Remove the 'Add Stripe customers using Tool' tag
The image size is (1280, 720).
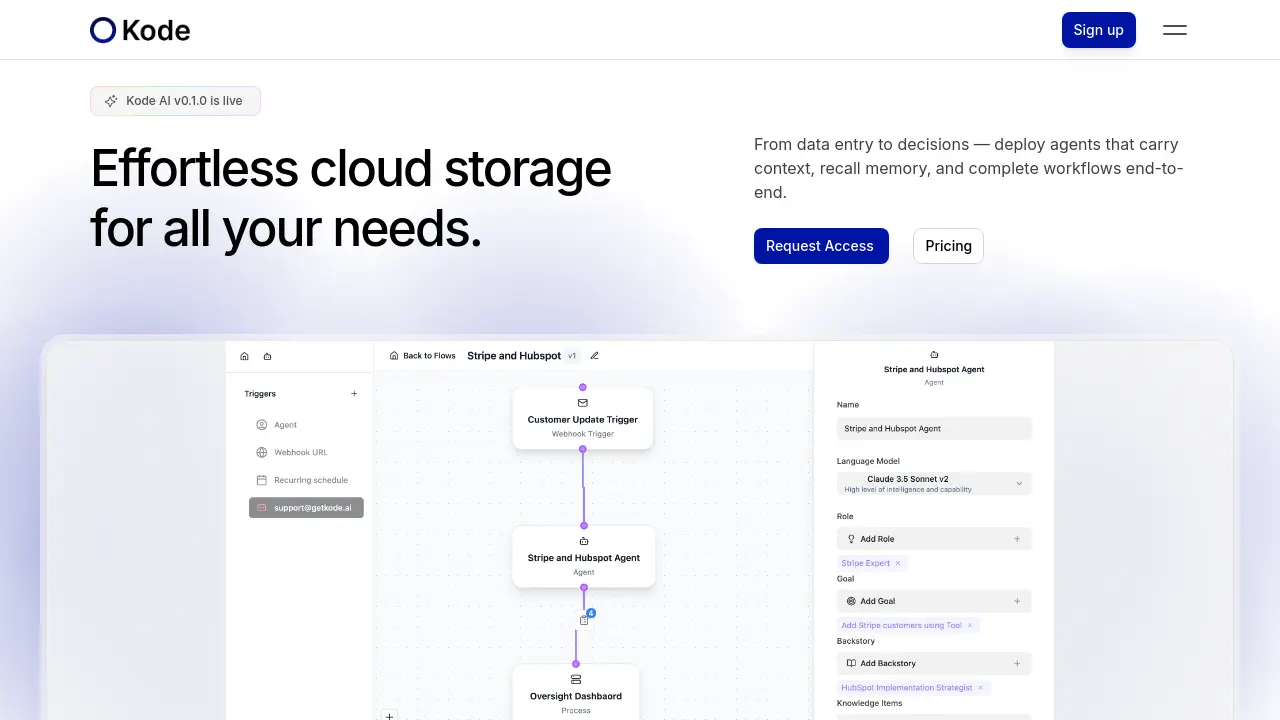tap(970, 625)
